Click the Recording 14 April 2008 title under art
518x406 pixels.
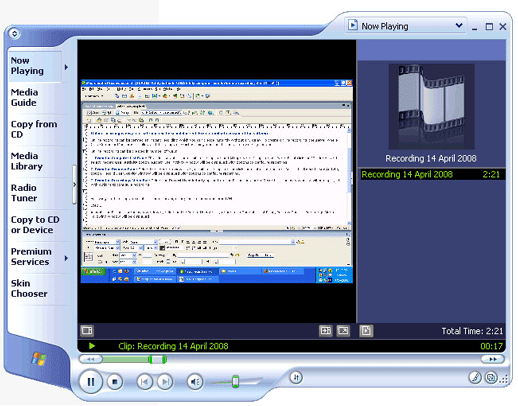(431, 158)
